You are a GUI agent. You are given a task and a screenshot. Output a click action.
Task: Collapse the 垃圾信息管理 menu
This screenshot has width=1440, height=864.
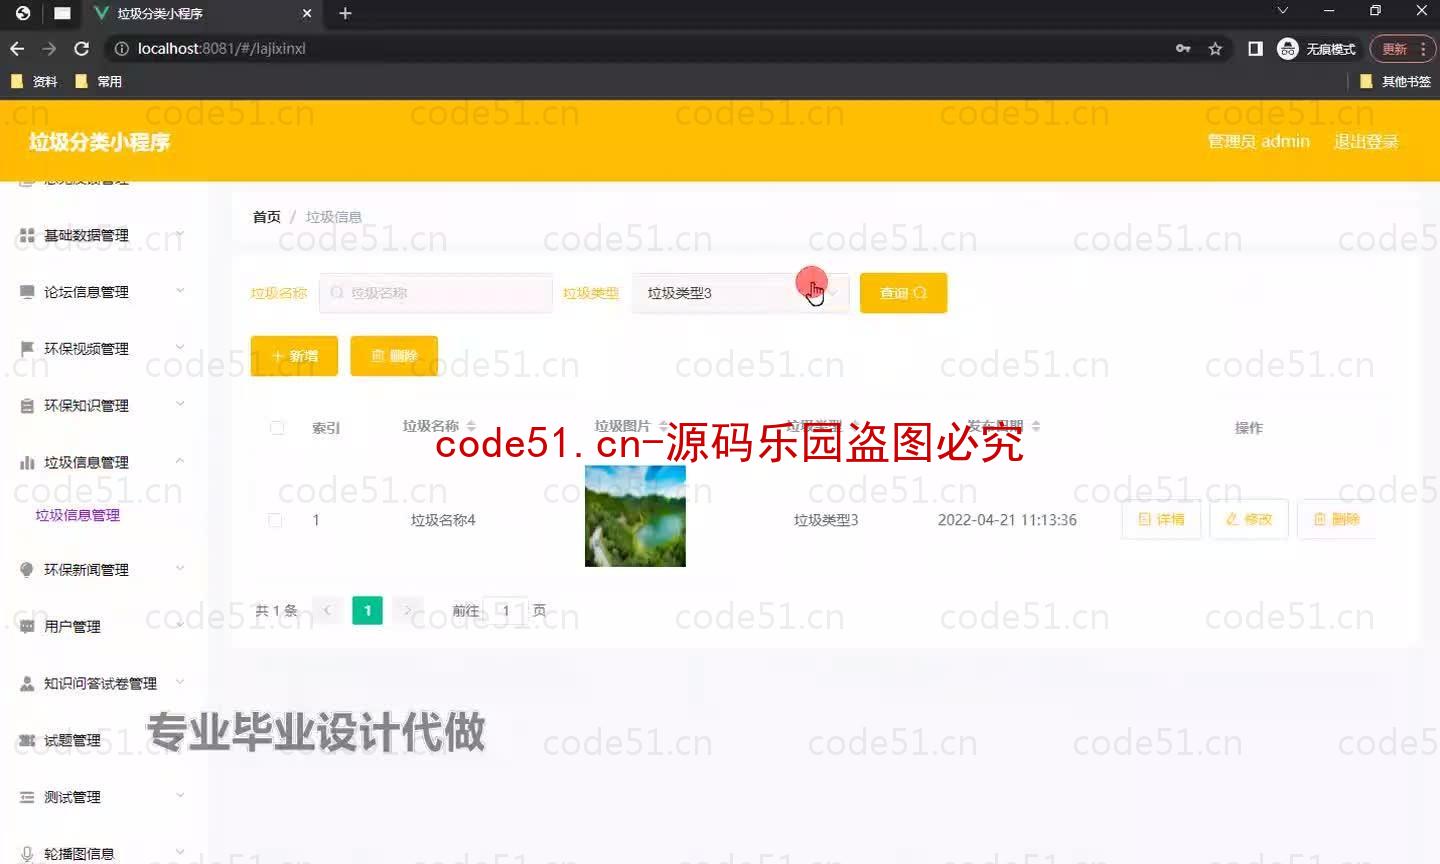click(180, 461)
